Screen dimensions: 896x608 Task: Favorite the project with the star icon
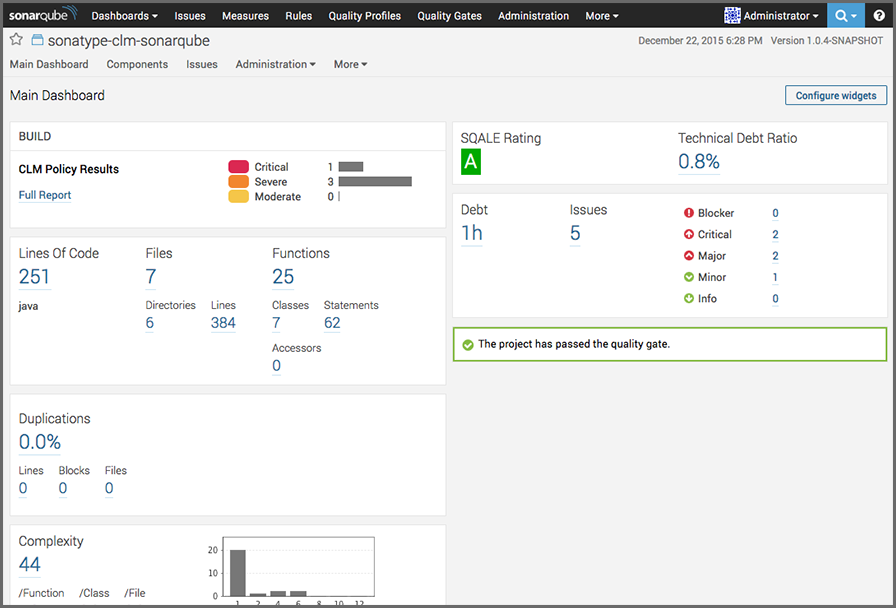pyautogui.click(x=16, y=40)
